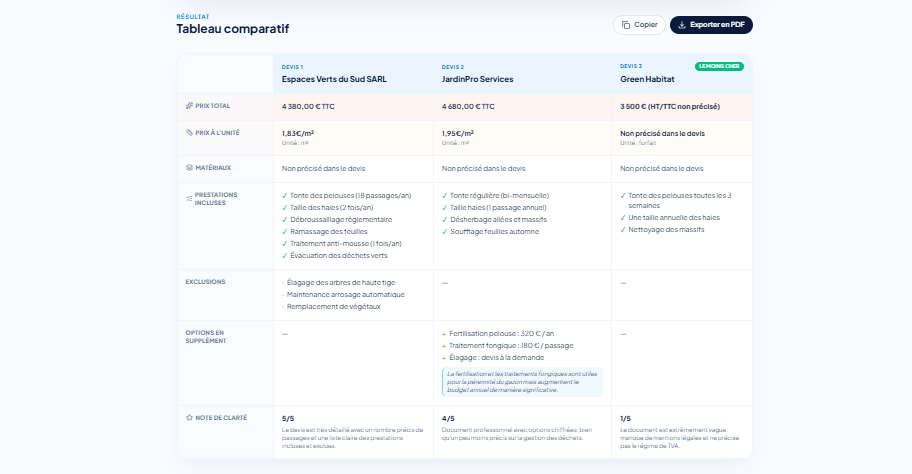Click 'Taille haies (1 passage annuel)'
Image resolution: width=912 pixels, height=474 pixels.
(x=498, y=208)
